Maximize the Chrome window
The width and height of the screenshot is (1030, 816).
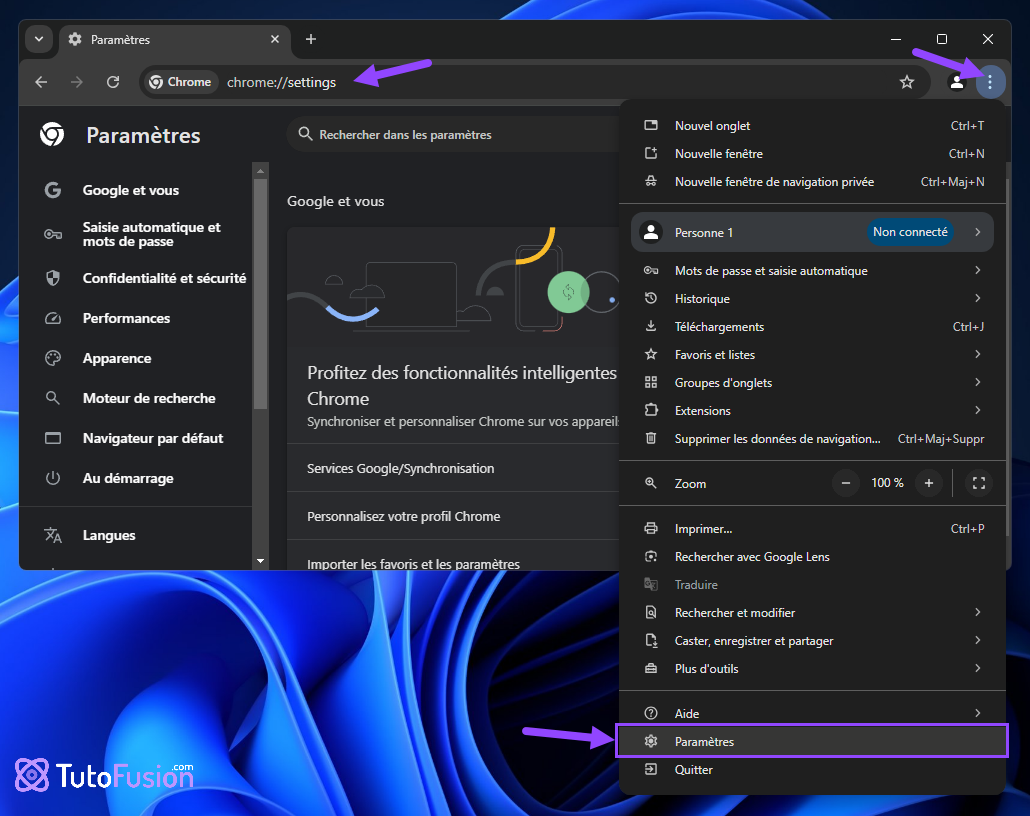click(941, 39)
